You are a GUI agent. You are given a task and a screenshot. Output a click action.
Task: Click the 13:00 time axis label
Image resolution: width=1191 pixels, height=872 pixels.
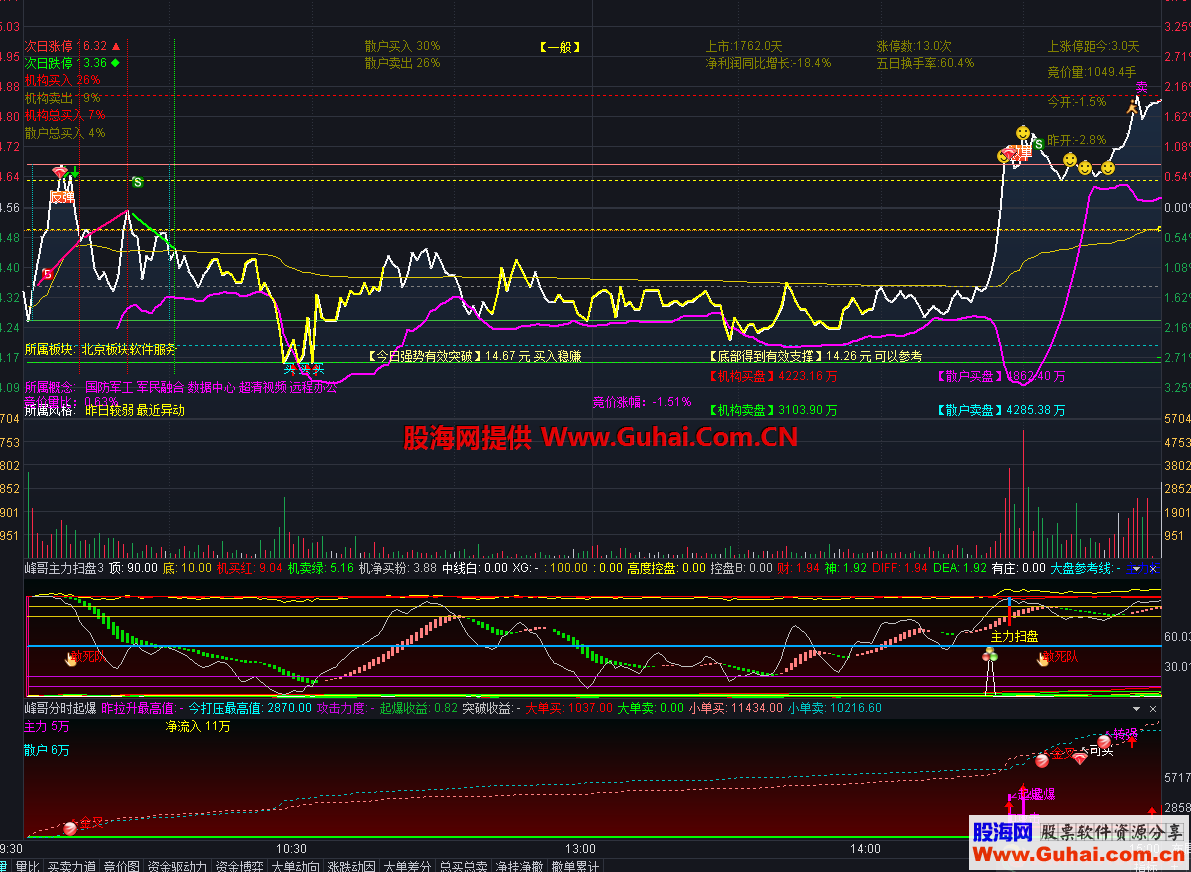tap(580, 848)
